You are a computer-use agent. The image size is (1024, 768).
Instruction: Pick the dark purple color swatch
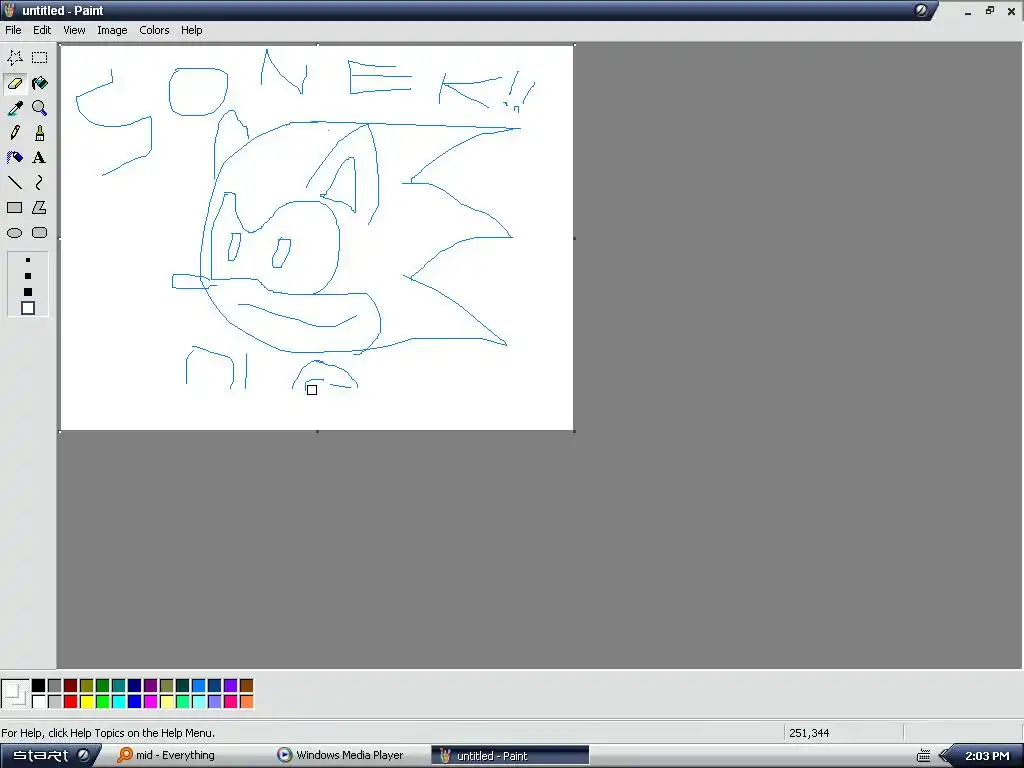[150, 685]
